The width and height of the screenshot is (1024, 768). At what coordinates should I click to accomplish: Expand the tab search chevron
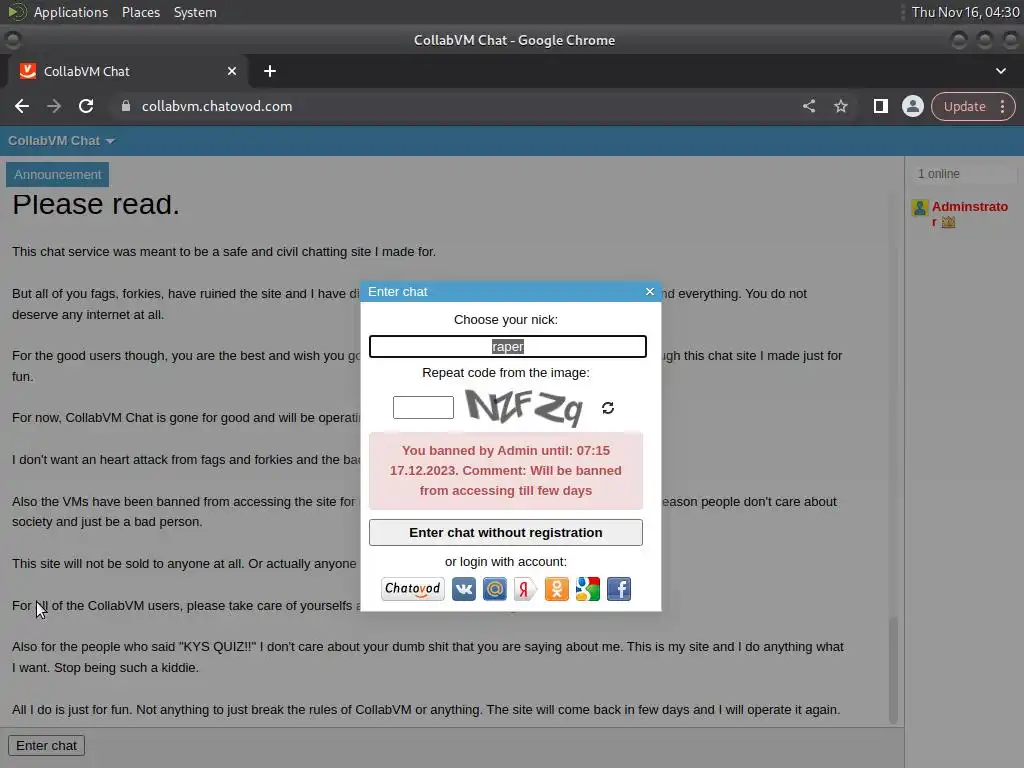[1000, 71]
